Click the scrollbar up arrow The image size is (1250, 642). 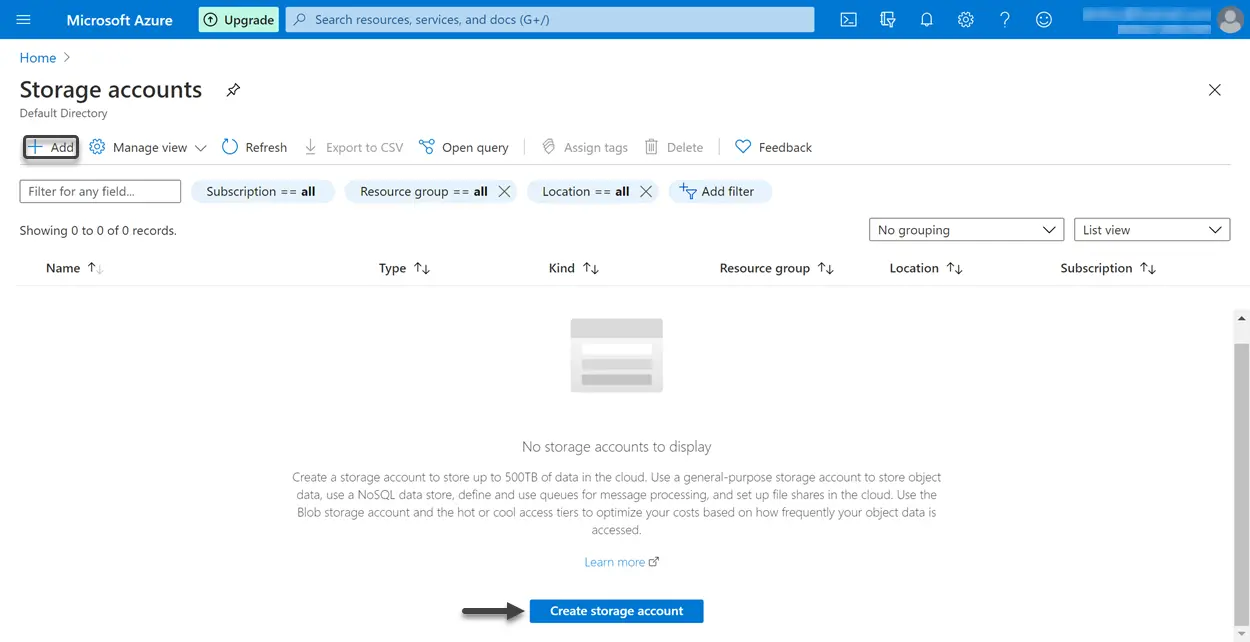pos(1242,318)
